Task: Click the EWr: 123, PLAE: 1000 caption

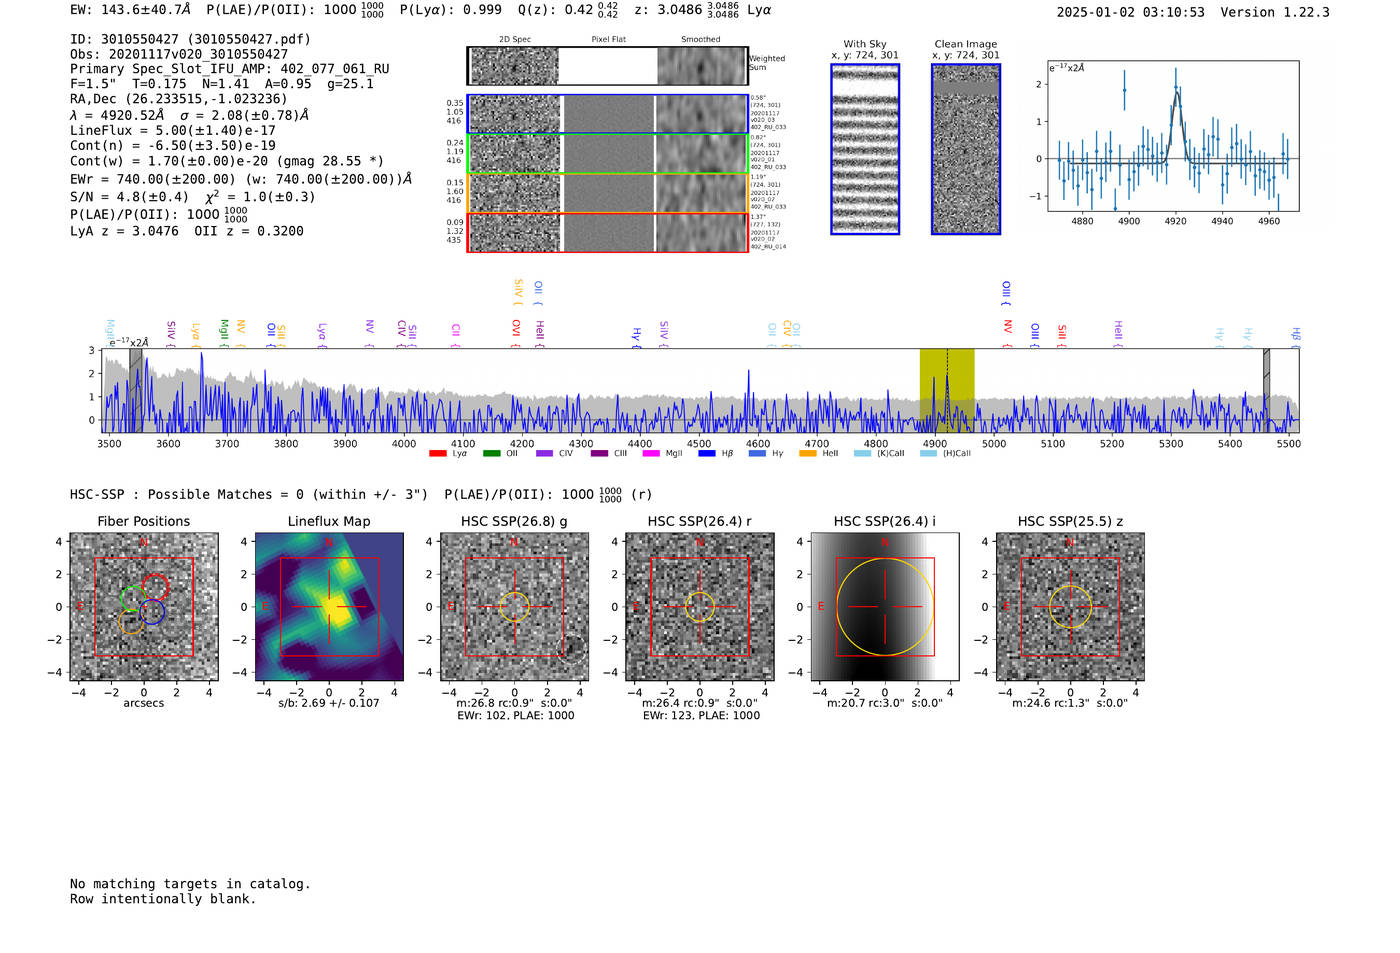Action: coord(701,716)
